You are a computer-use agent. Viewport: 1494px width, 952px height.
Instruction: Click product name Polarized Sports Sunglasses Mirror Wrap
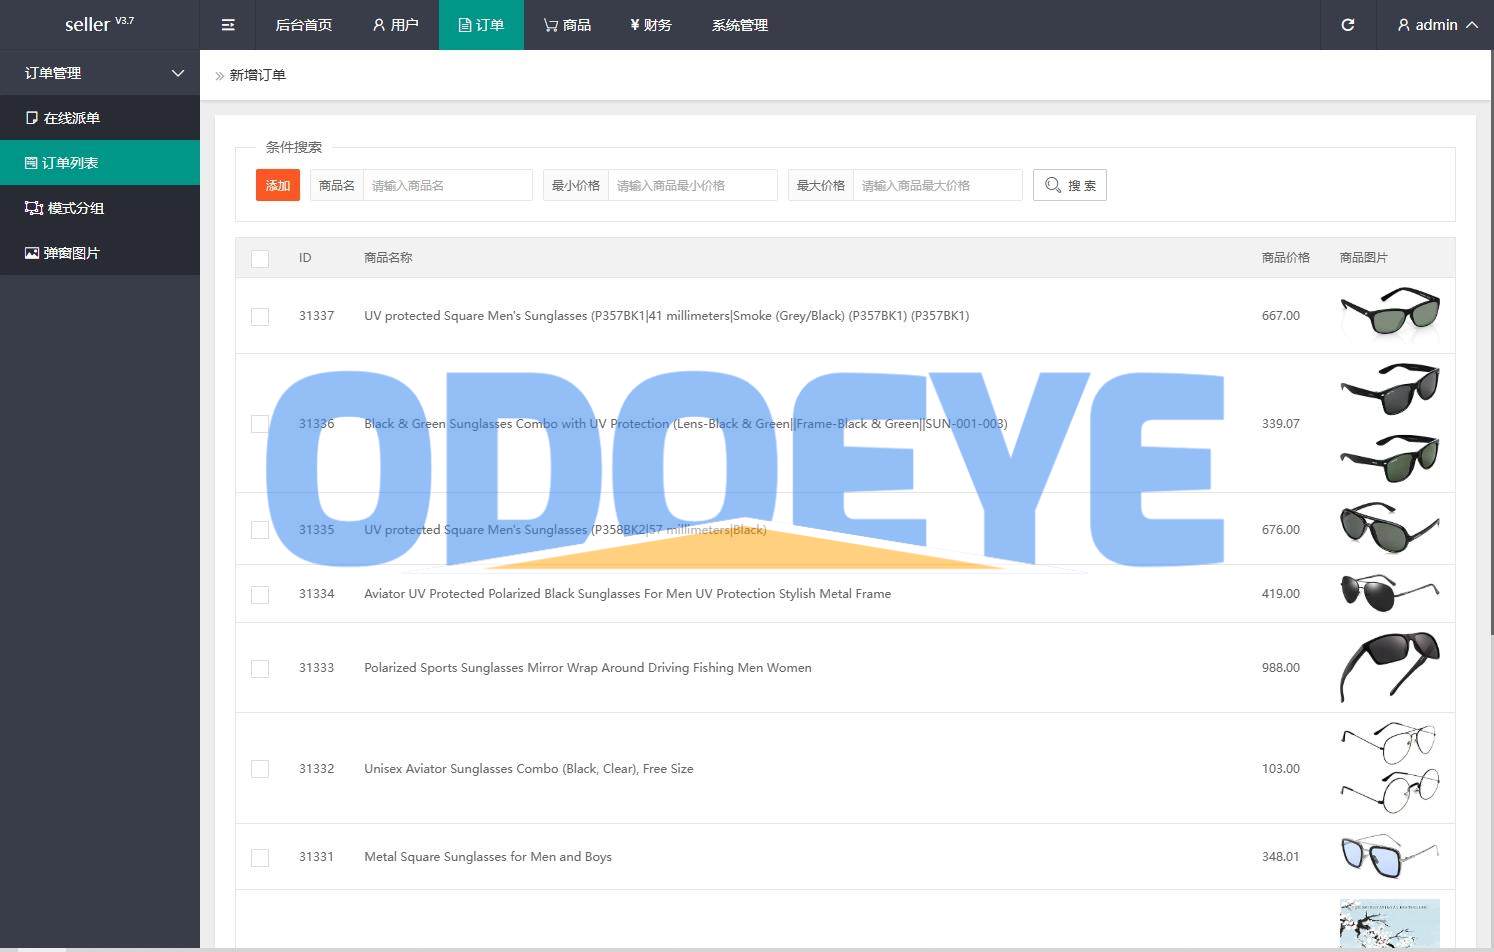(588, 668)
